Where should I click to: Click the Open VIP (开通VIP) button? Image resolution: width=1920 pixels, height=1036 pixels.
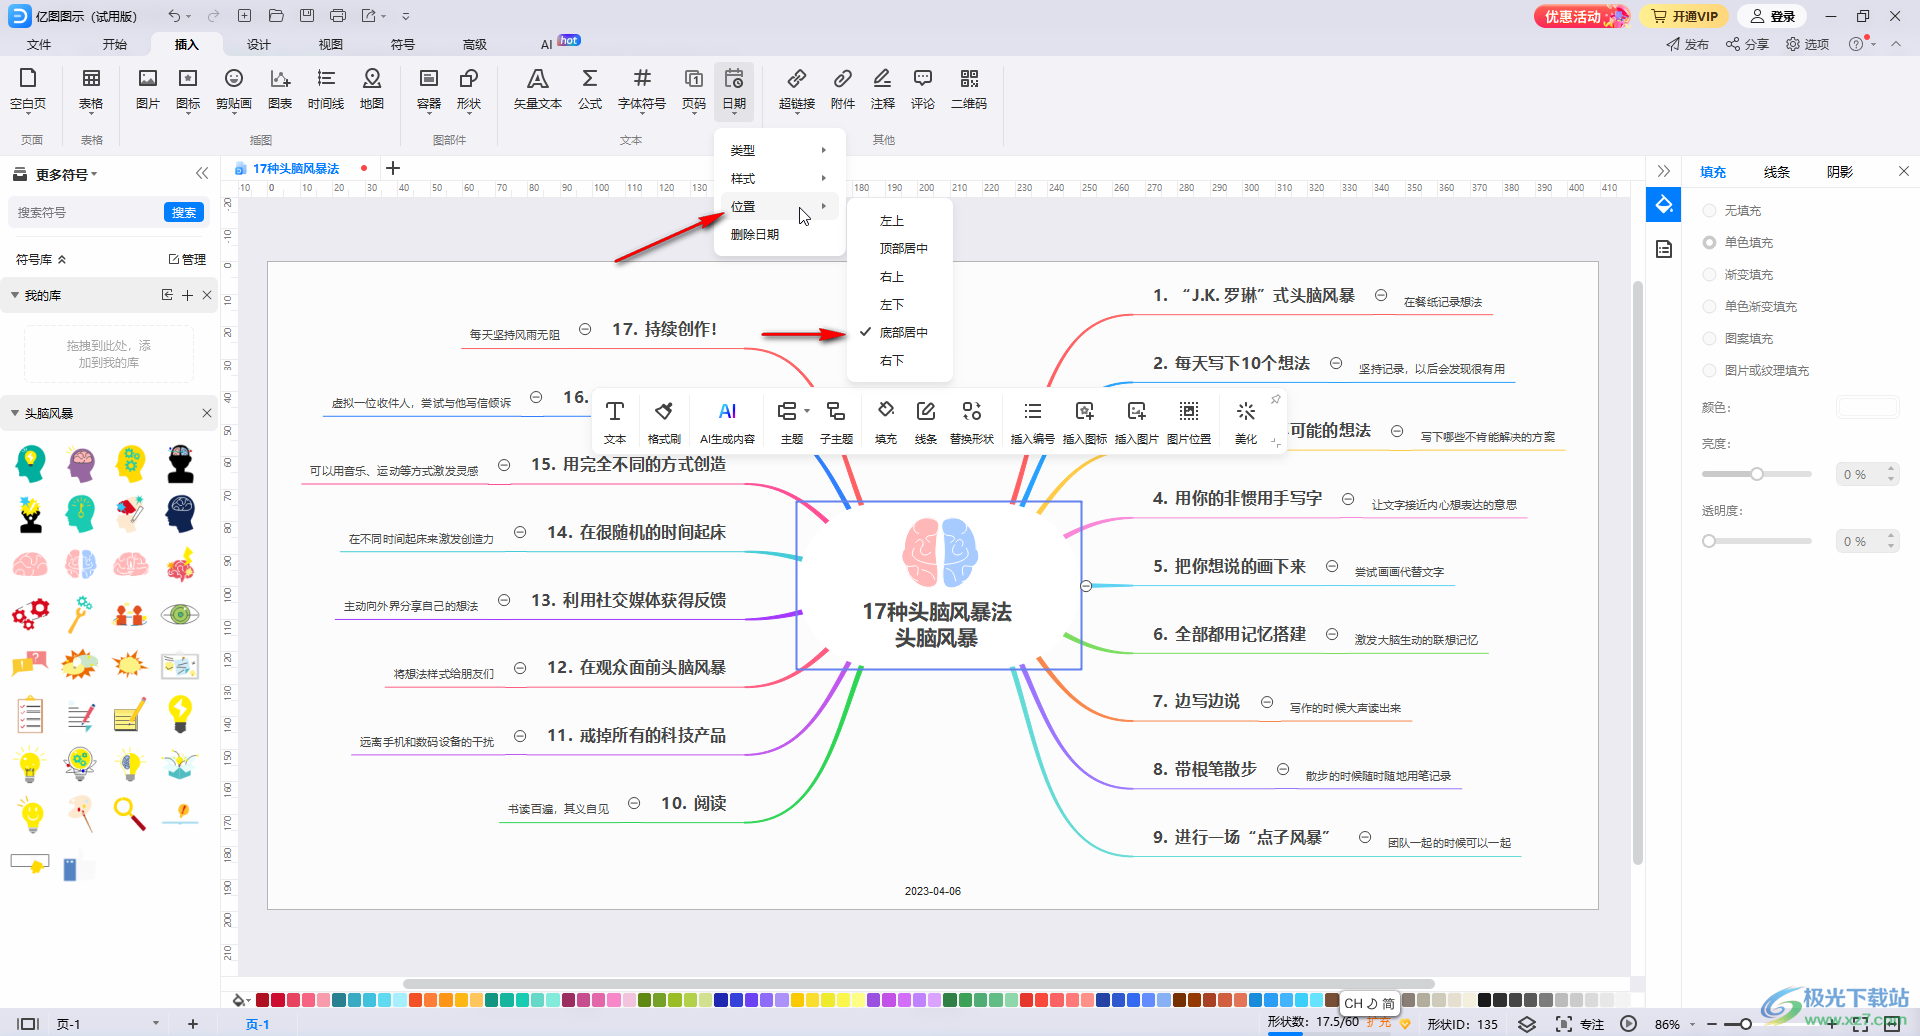tap(1685, 16)
